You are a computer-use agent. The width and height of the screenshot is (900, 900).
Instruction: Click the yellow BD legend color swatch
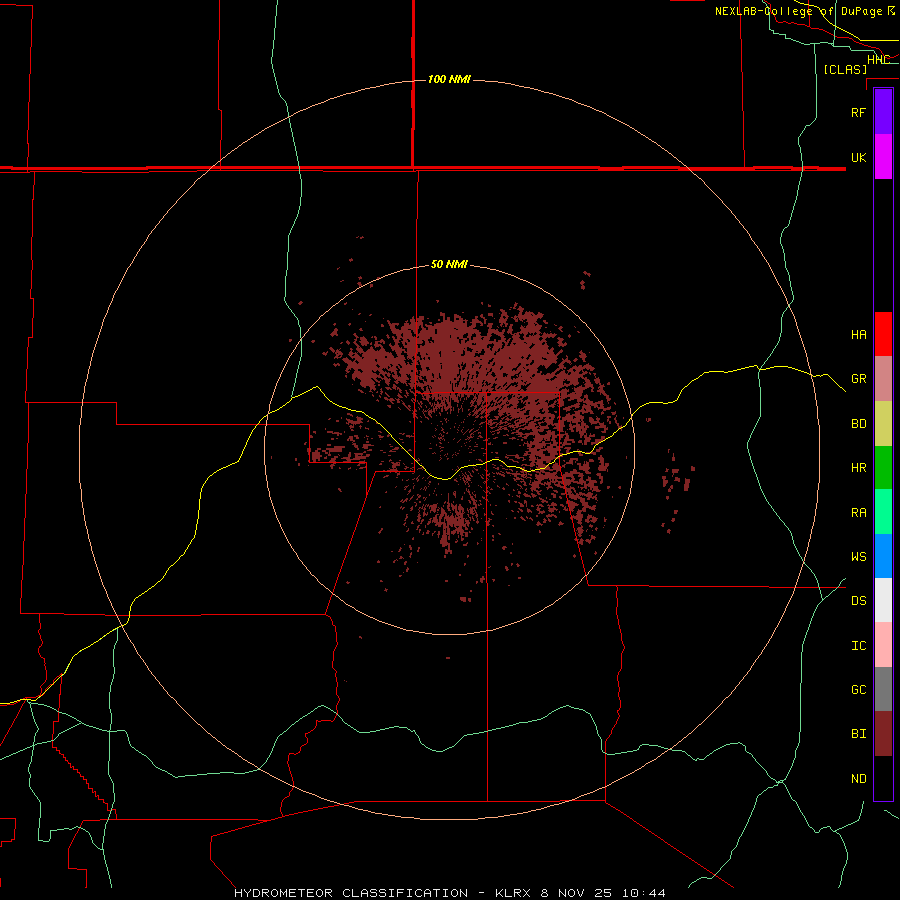[x=883, y=424]
